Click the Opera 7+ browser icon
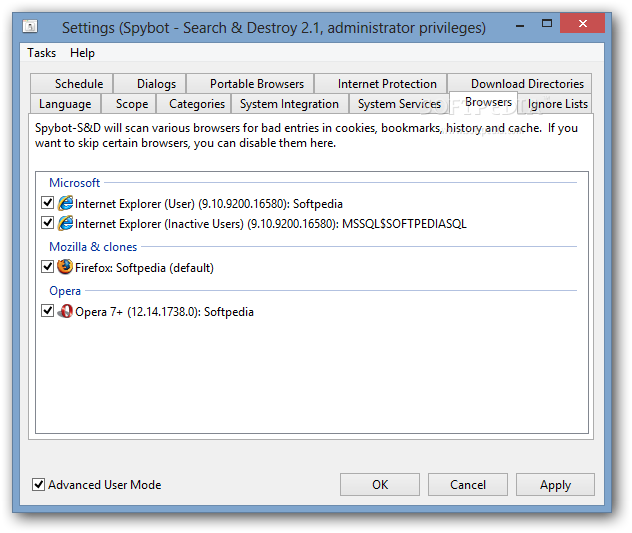 (65, 311)
